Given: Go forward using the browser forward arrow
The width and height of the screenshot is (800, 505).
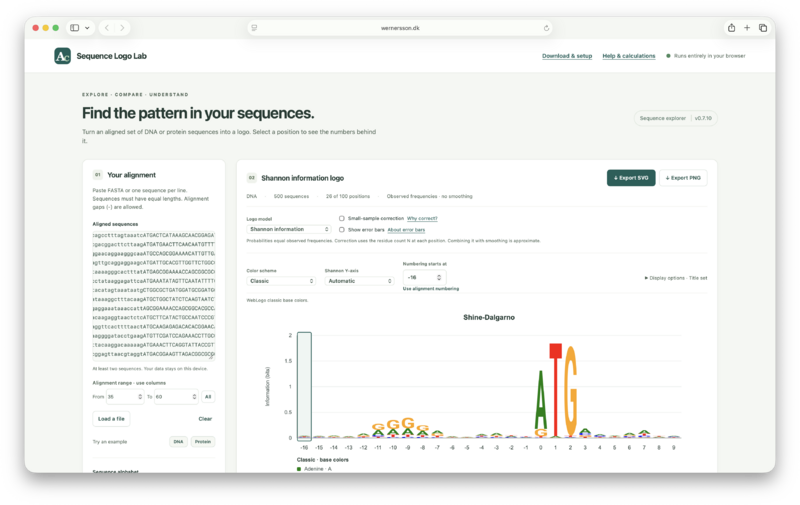Looking at the screenshot, I should point(122,28).
